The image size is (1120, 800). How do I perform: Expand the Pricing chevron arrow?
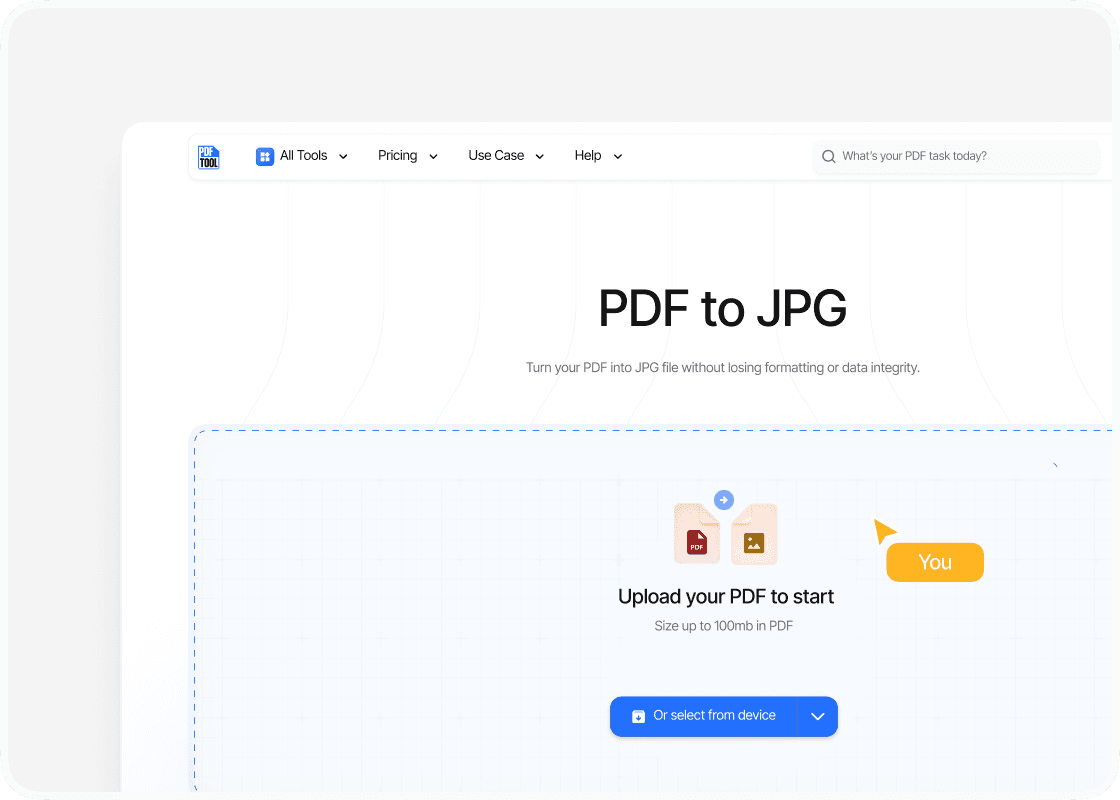[x=433, y=157]
